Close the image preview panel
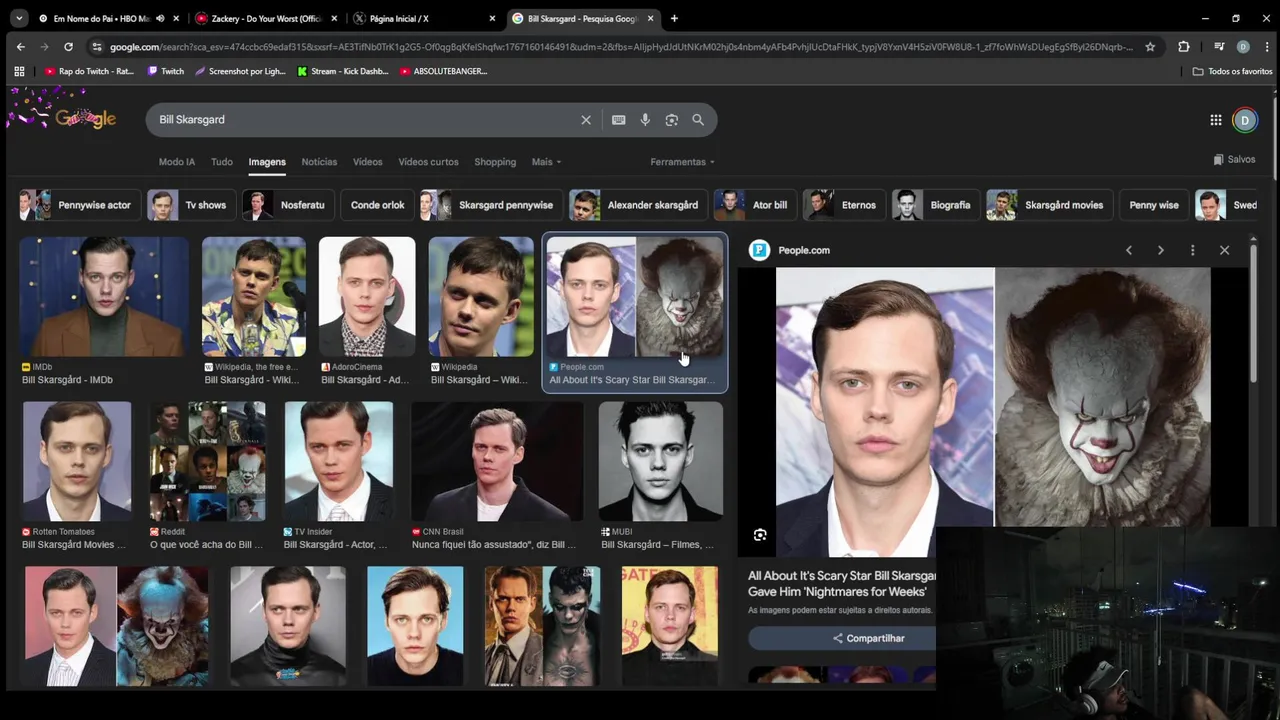The image size is (1280, 720). tap(1224, 250)
